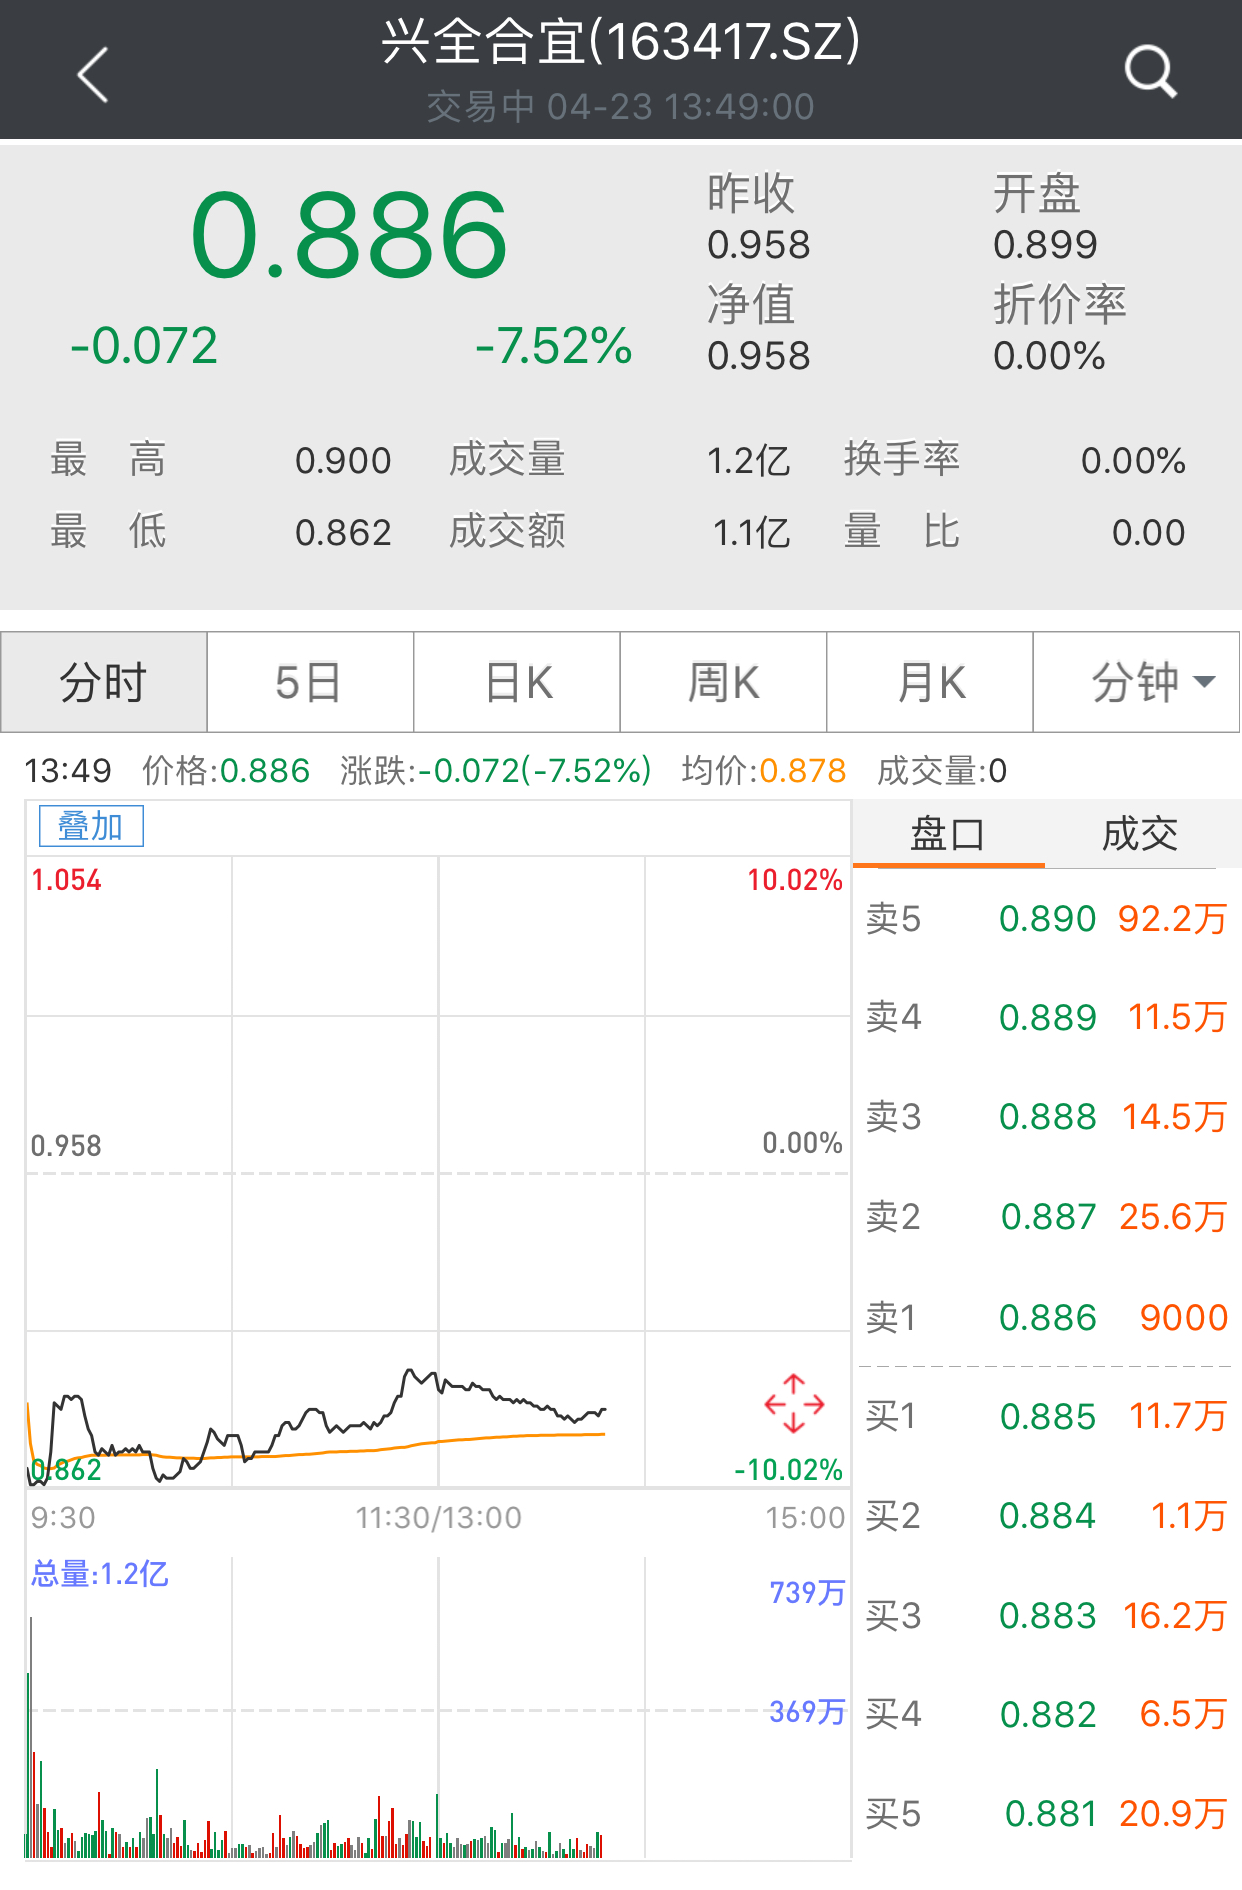Tap the 开盘 value 0.899

[1045, 245]
